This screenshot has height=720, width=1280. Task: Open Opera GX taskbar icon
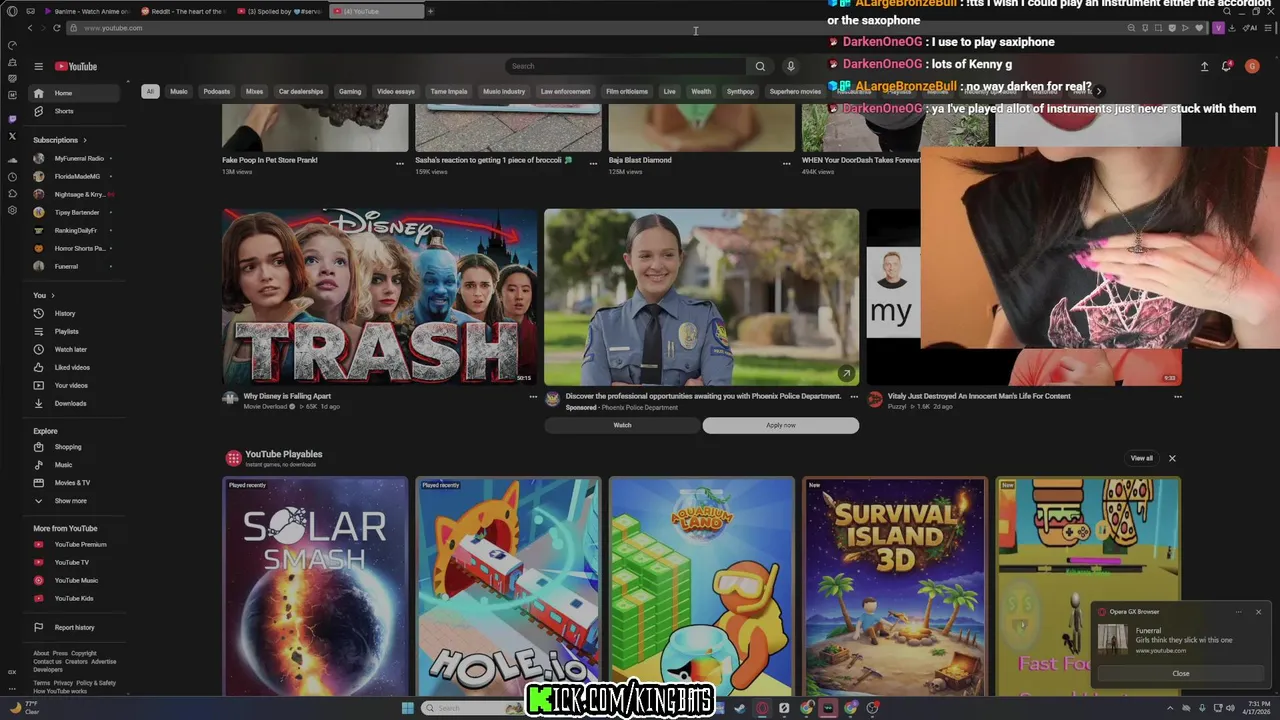(x=762, y=708)
